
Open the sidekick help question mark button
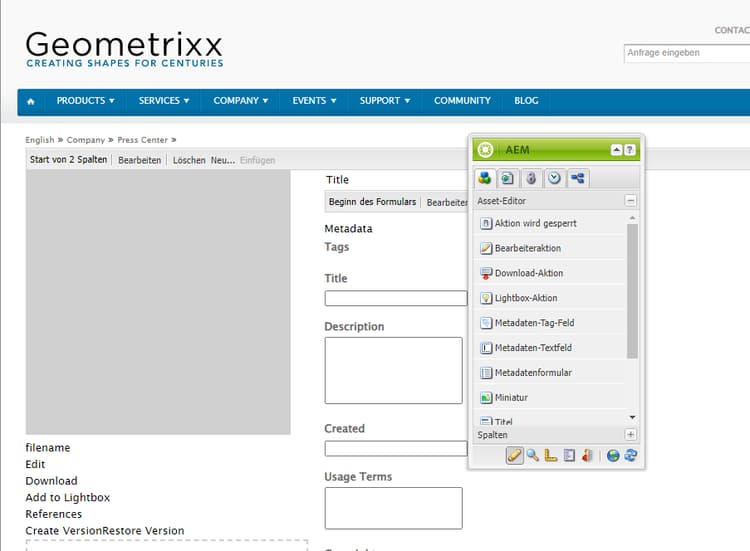tap(630, 150)
